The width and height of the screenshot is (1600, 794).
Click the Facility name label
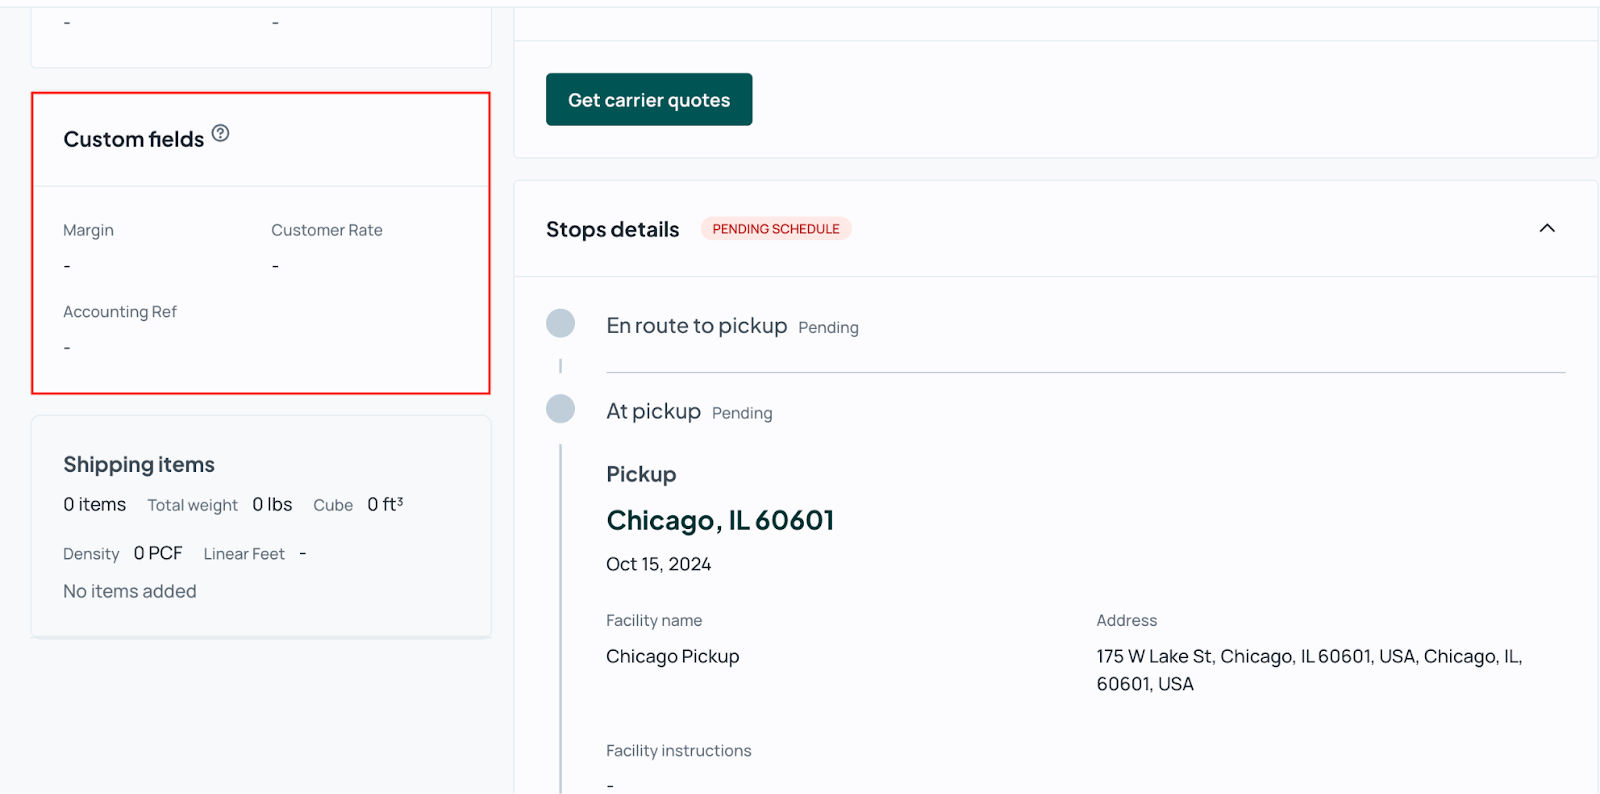pos(654,621)
